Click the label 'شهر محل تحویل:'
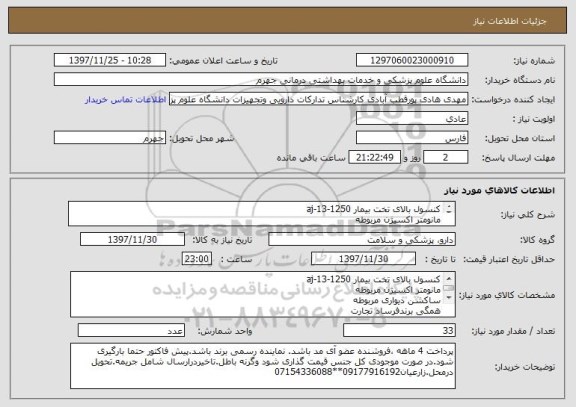 point(202,138)
